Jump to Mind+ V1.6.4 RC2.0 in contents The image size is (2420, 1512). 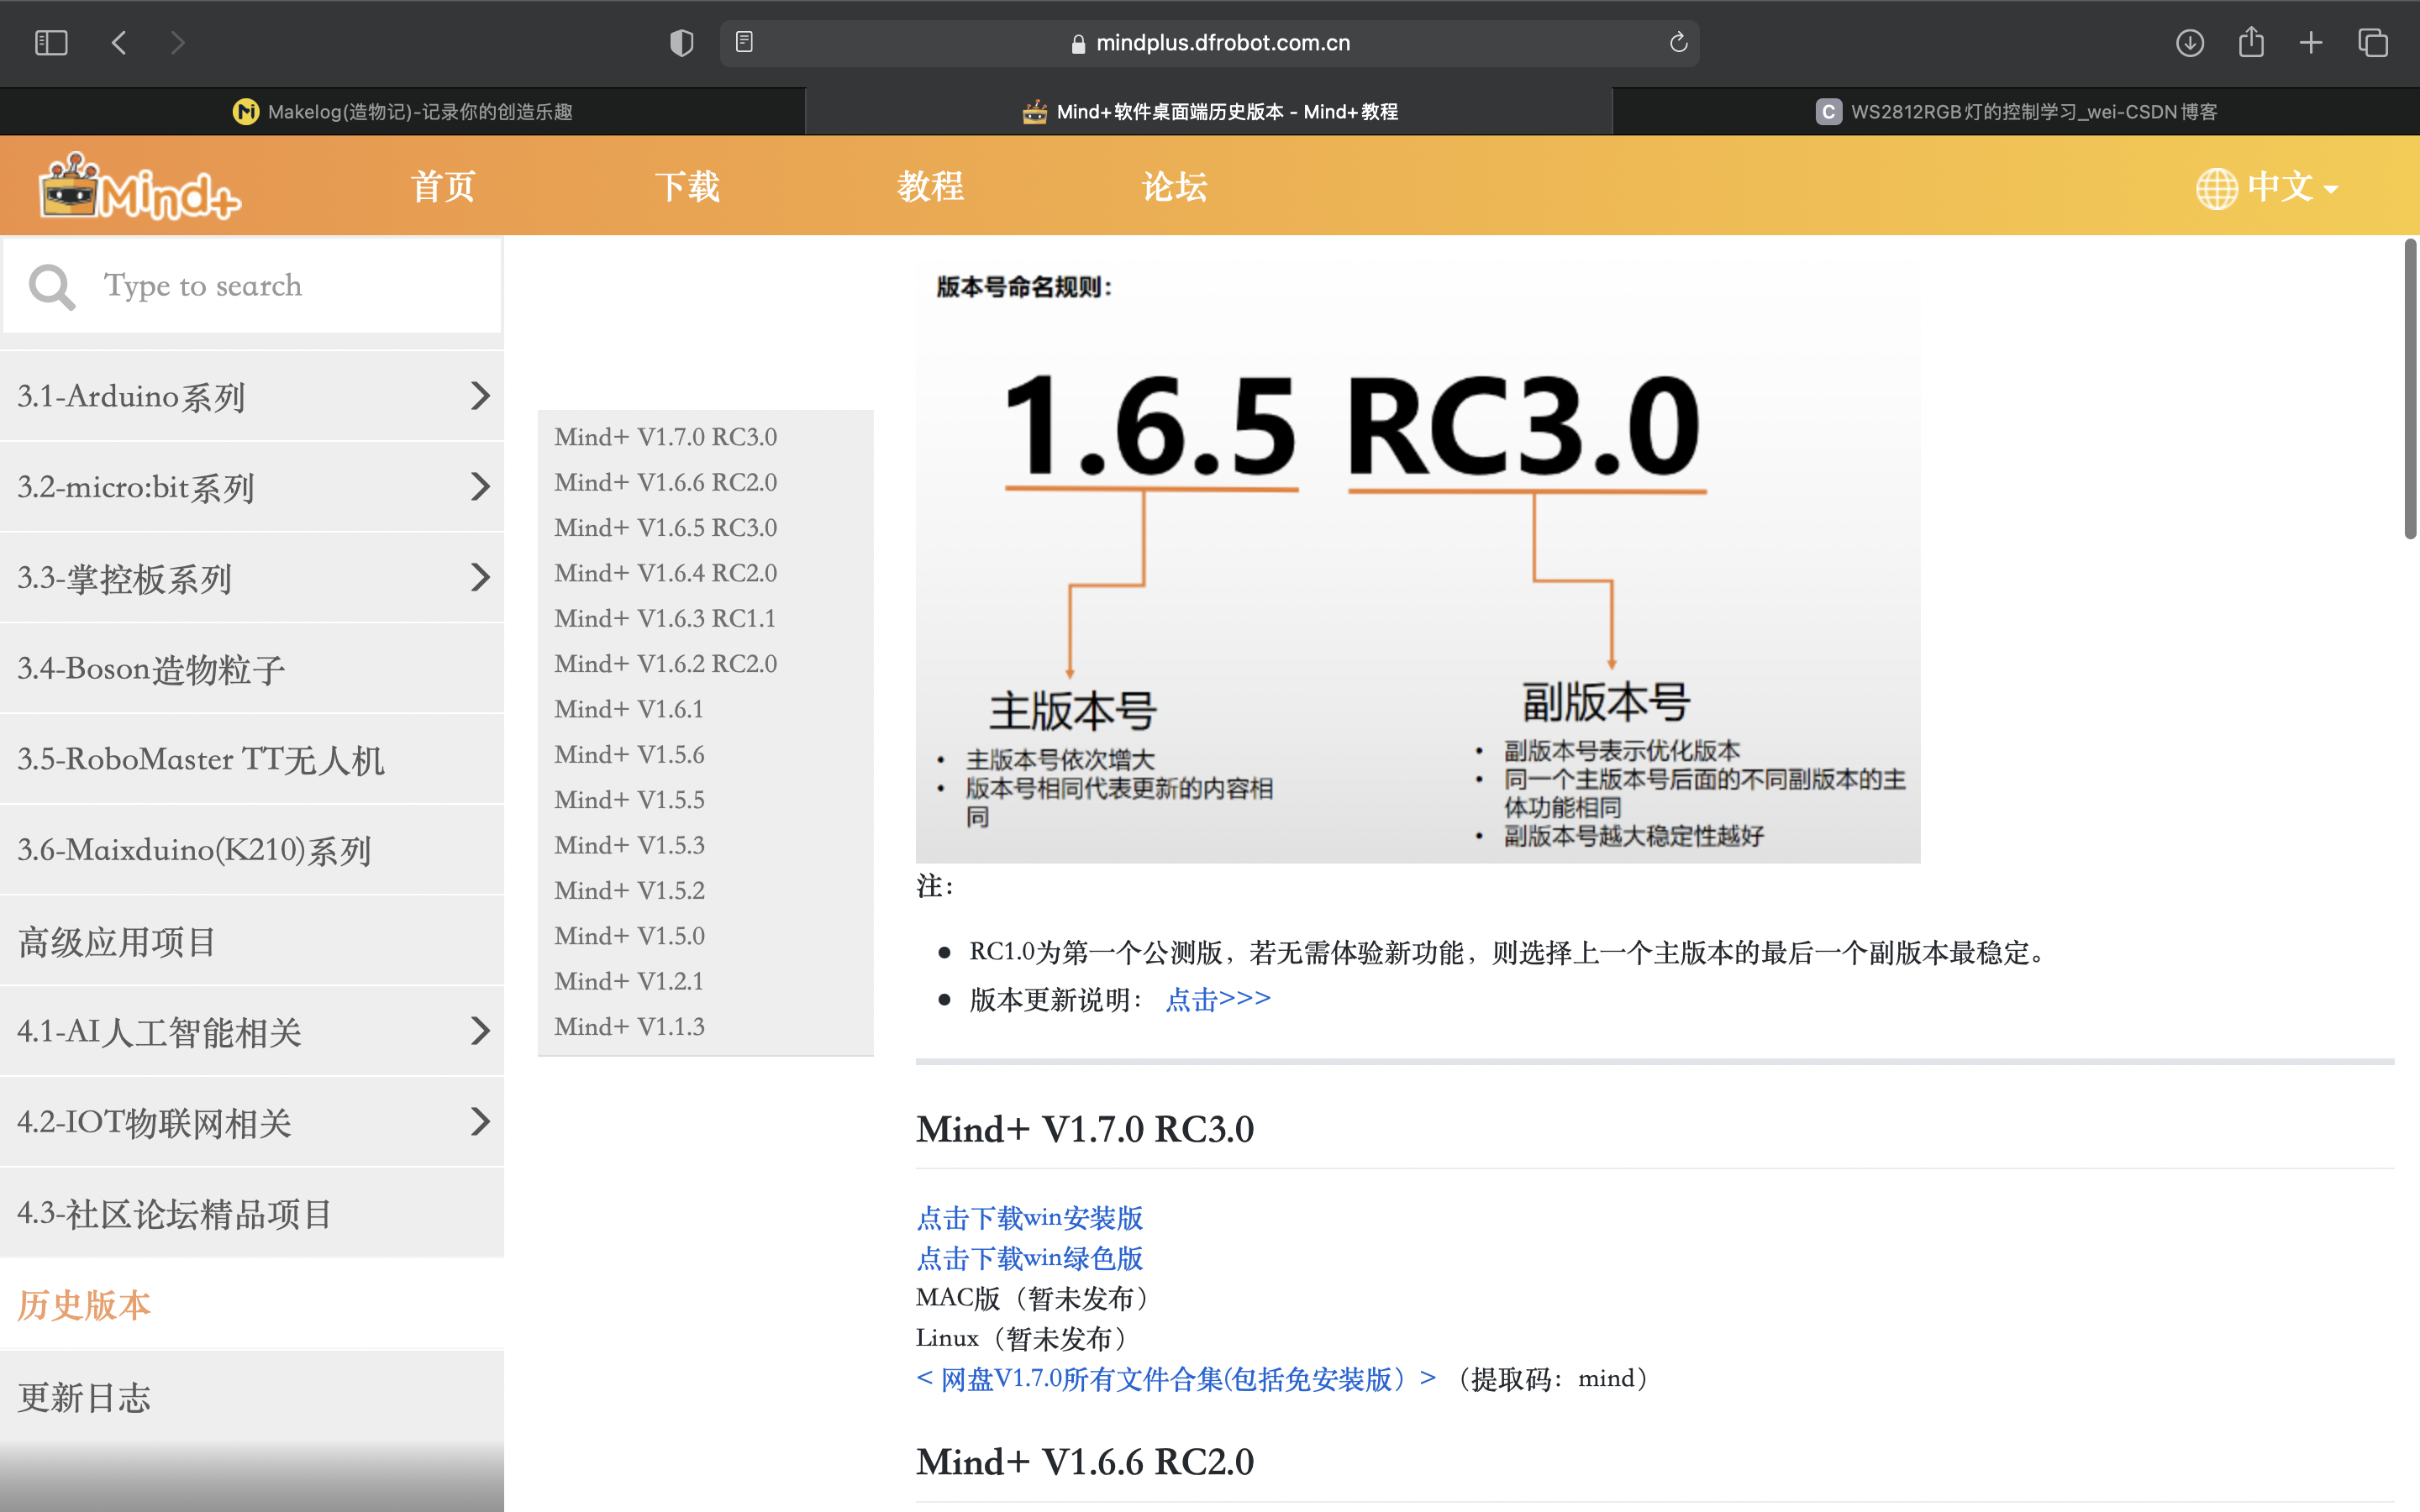point(666,573)
